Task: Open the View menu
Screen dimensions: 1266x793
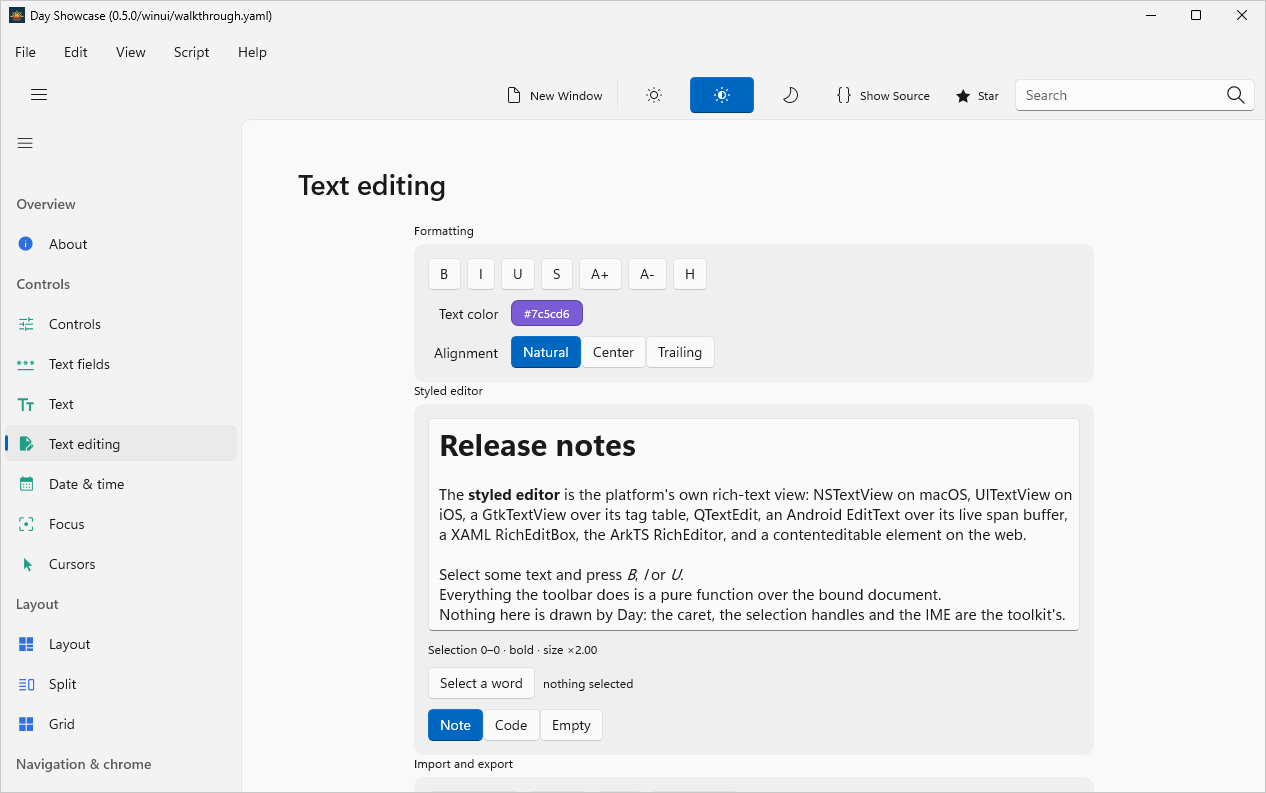Action: (x=131, y=52)
